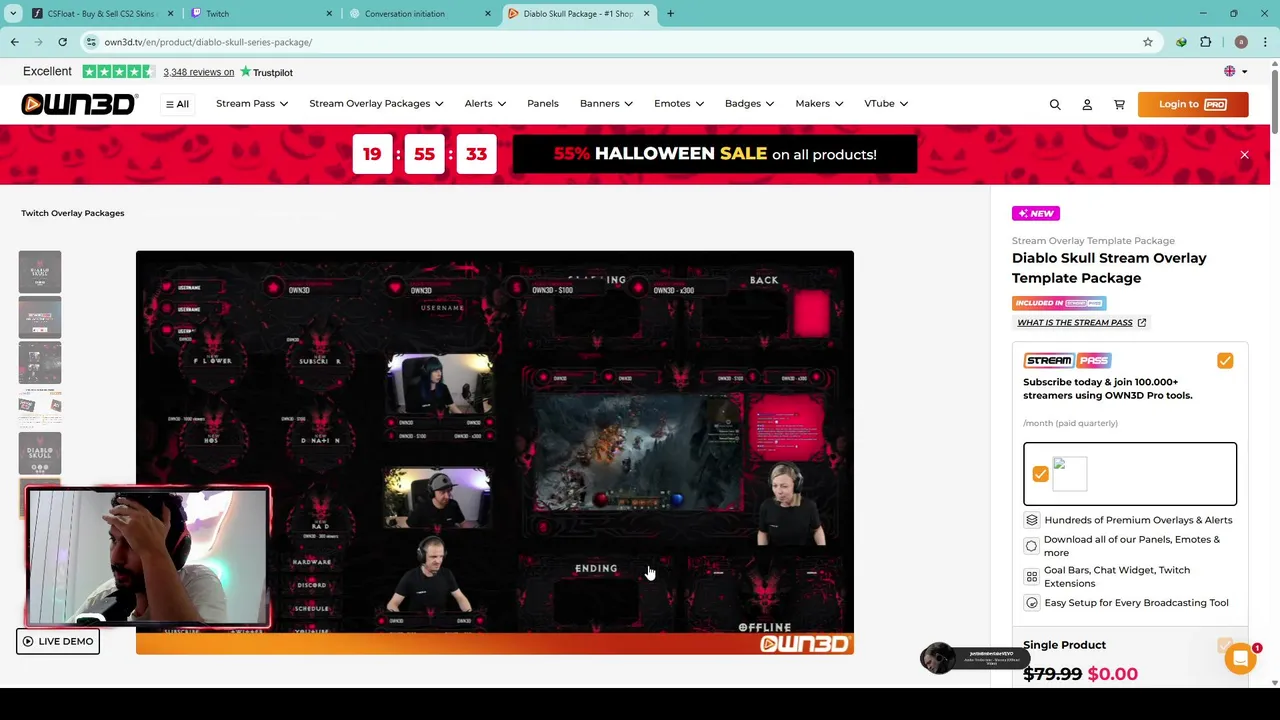1280x720 pixels.
Task: Expand the Stream Overlay Packages menu
Action: (376, 104)
